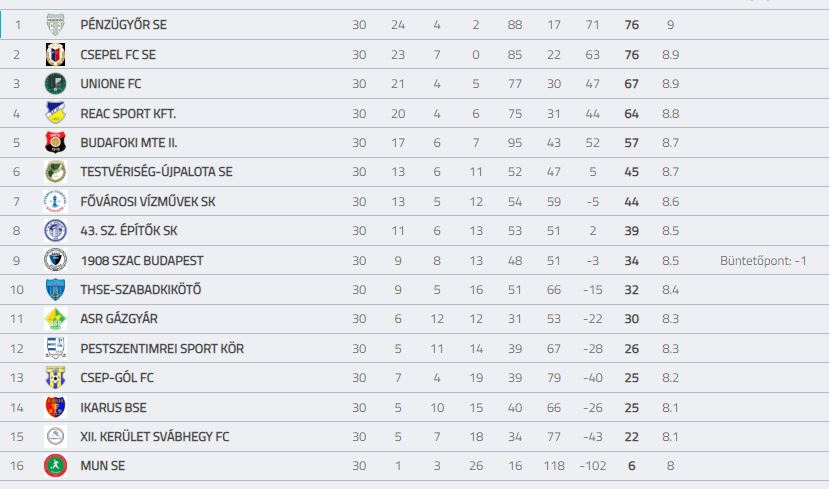Select the REAC Sport Kft. badge icon
The image size is (829, 489).
55,113
